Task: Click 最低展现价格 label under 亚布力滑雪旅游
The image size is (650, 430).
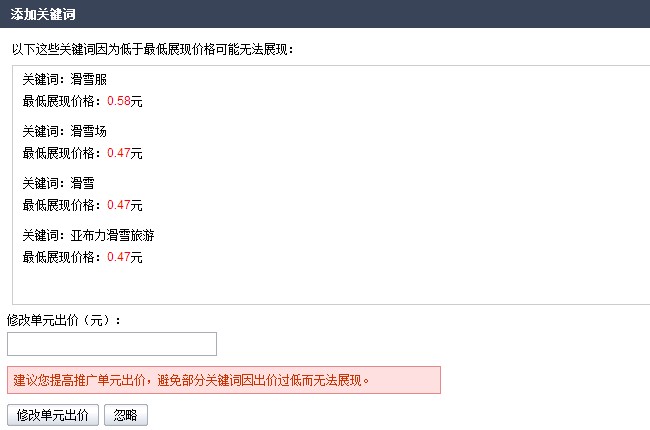Action: pyautogui.click(x=61, y=257)
